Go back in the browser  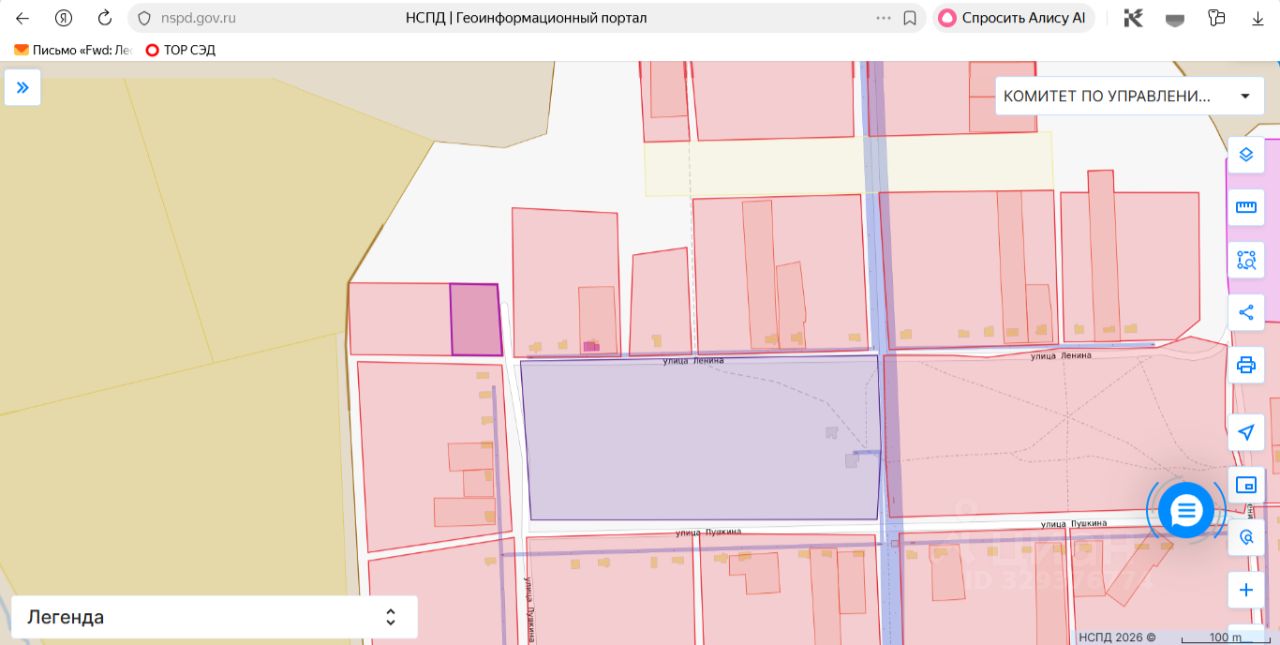coord(22,18)
